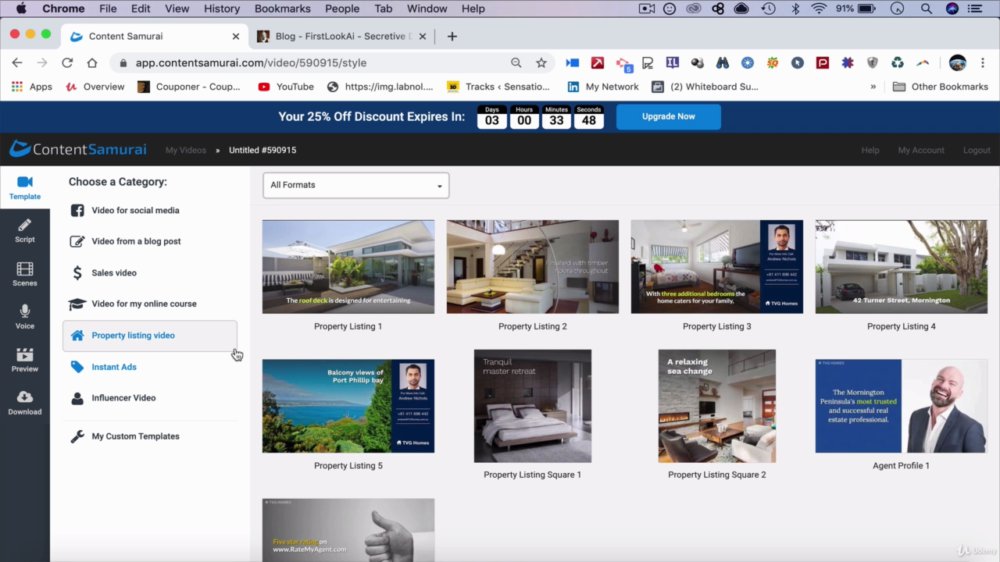Open the Other Bookmarks folder
Screen dimensions: 1000x562
click(941, 87)
